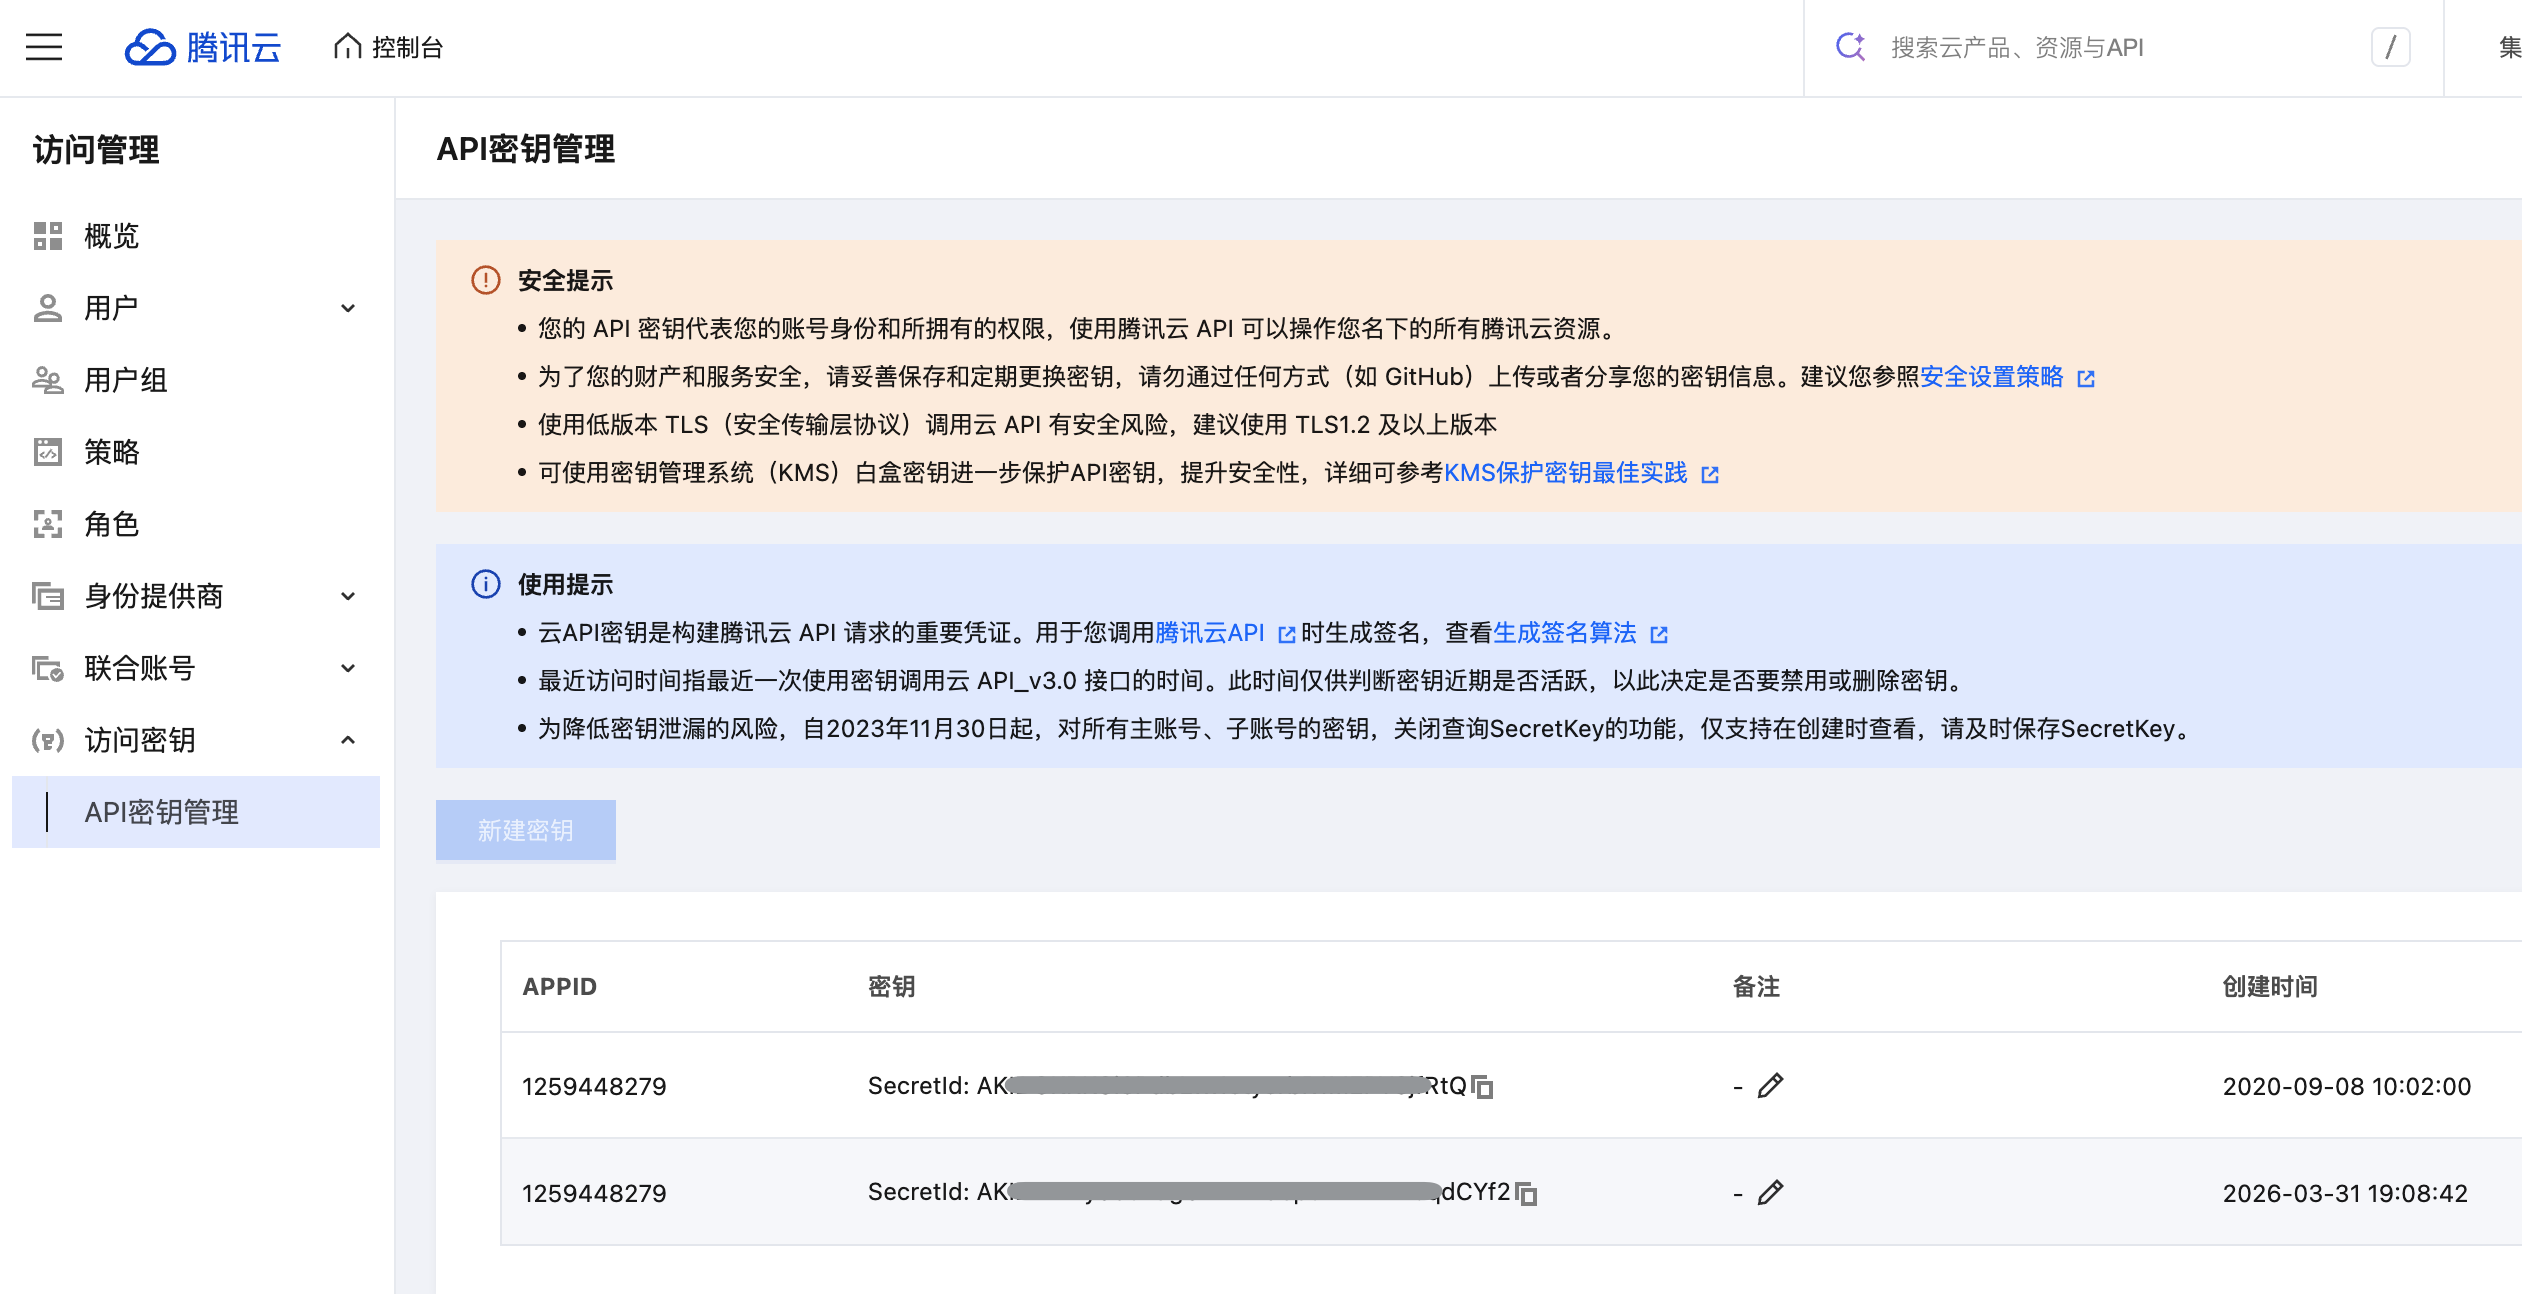2522x1294 pixels.
Task: Click external-link icon after 安全设置策略
Action: [2086, 378]
